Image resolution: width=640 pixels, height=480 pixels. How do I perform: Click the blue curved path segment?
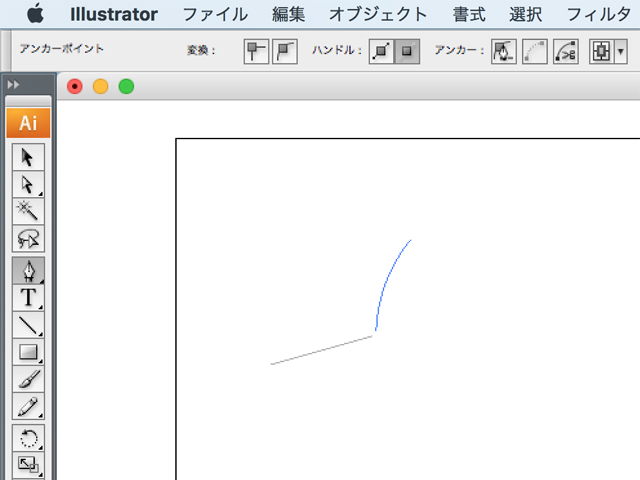click(x=384, y=284)
